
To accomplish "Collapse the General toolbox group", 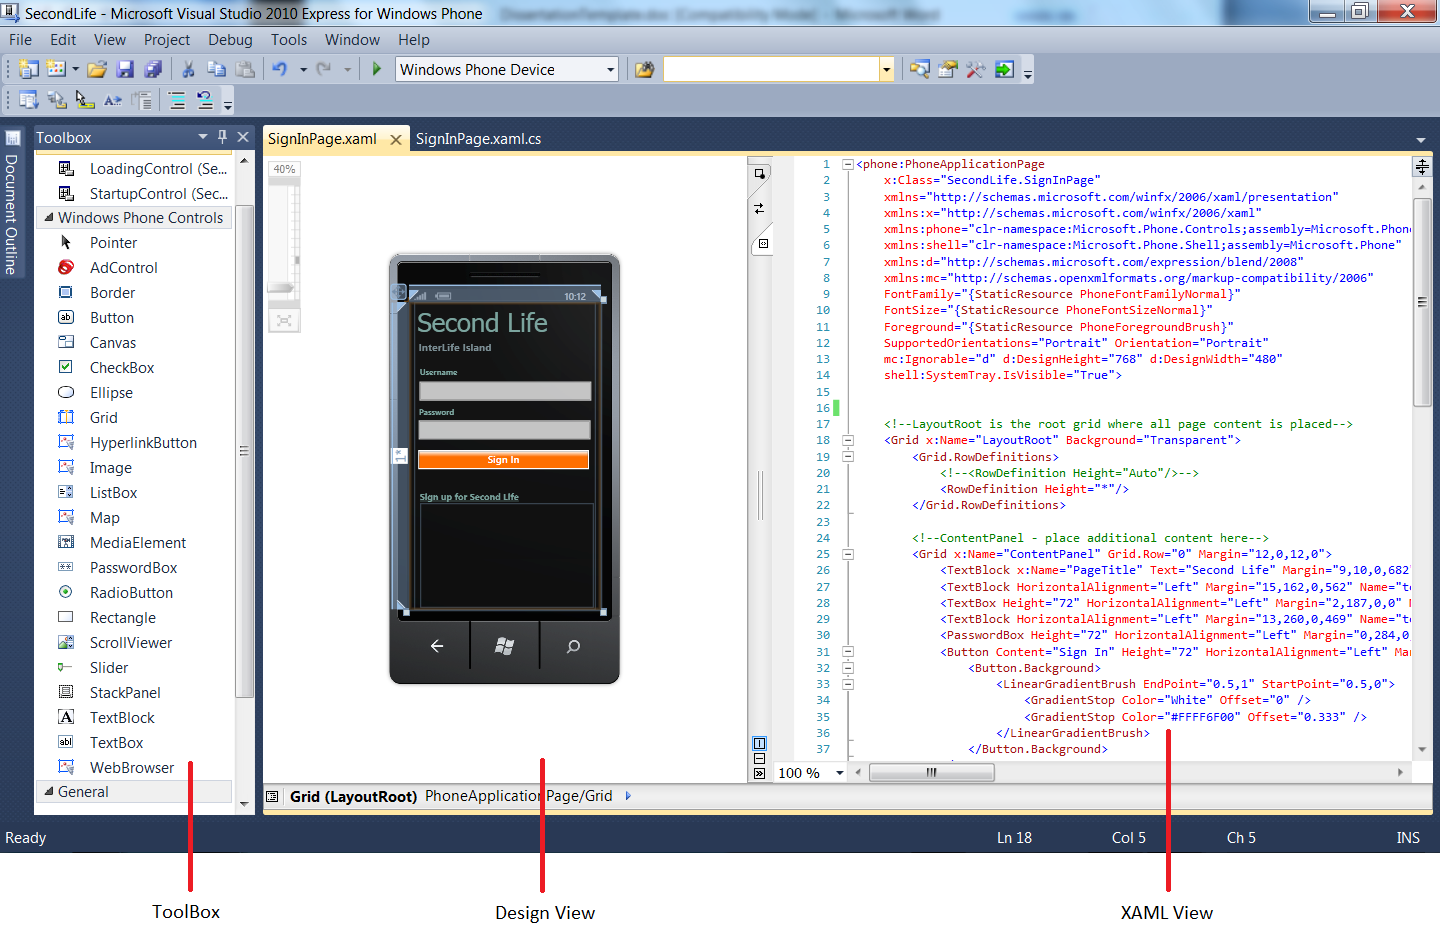I will 48,791.
